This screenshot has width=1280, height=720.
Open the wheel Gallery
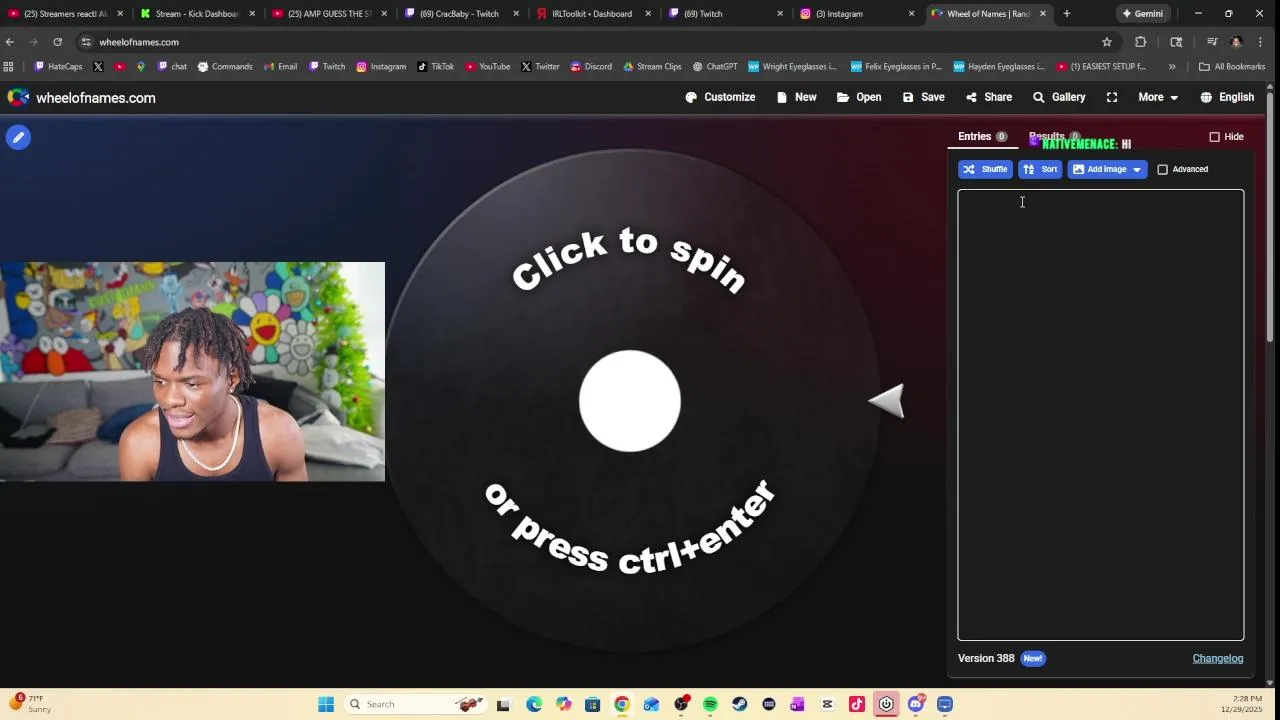(x=1059, y=97)
